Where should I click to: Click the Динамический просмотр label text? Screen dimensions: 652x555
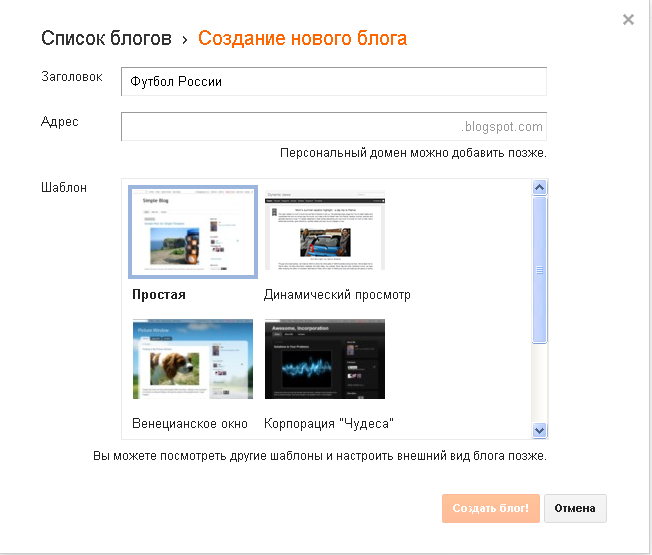click(337, 294)
